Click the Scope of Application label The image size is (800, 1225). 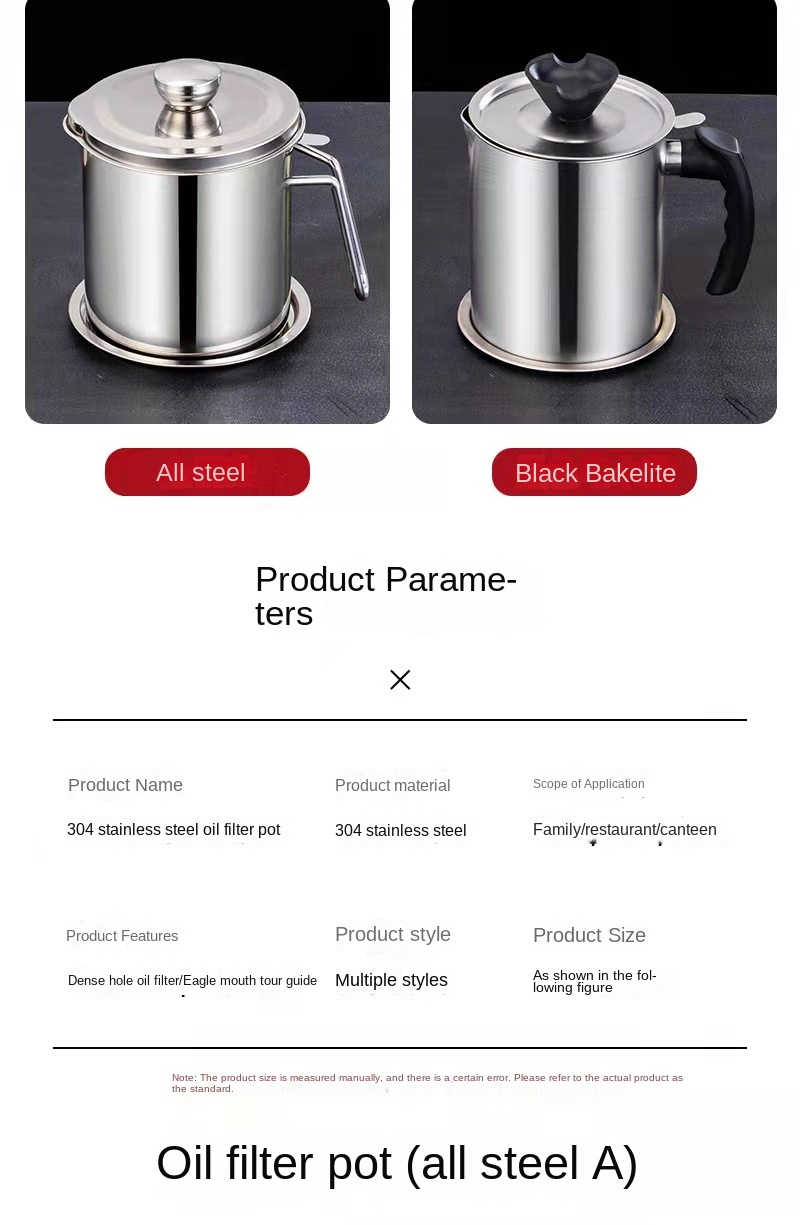pyautogui.click(x=588, y=784)
